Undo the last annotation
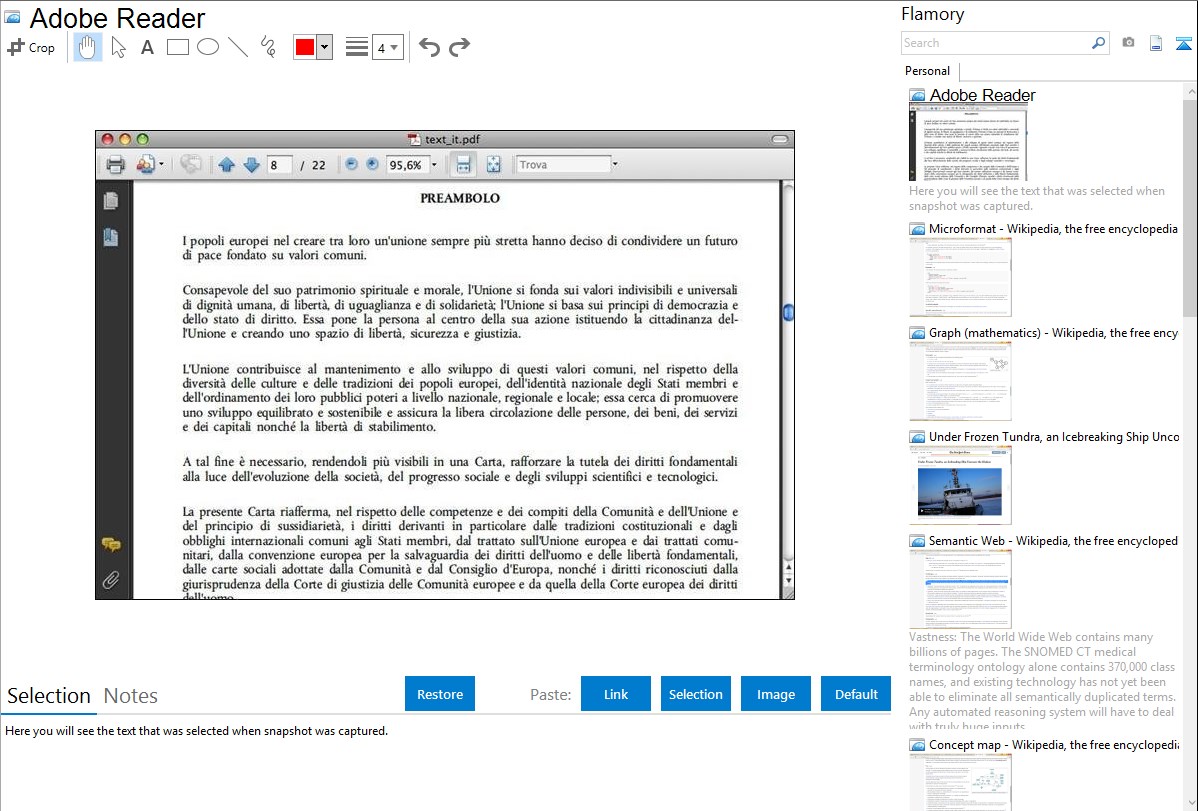This screenshot has height=811, width=1198. click(429, 47)
